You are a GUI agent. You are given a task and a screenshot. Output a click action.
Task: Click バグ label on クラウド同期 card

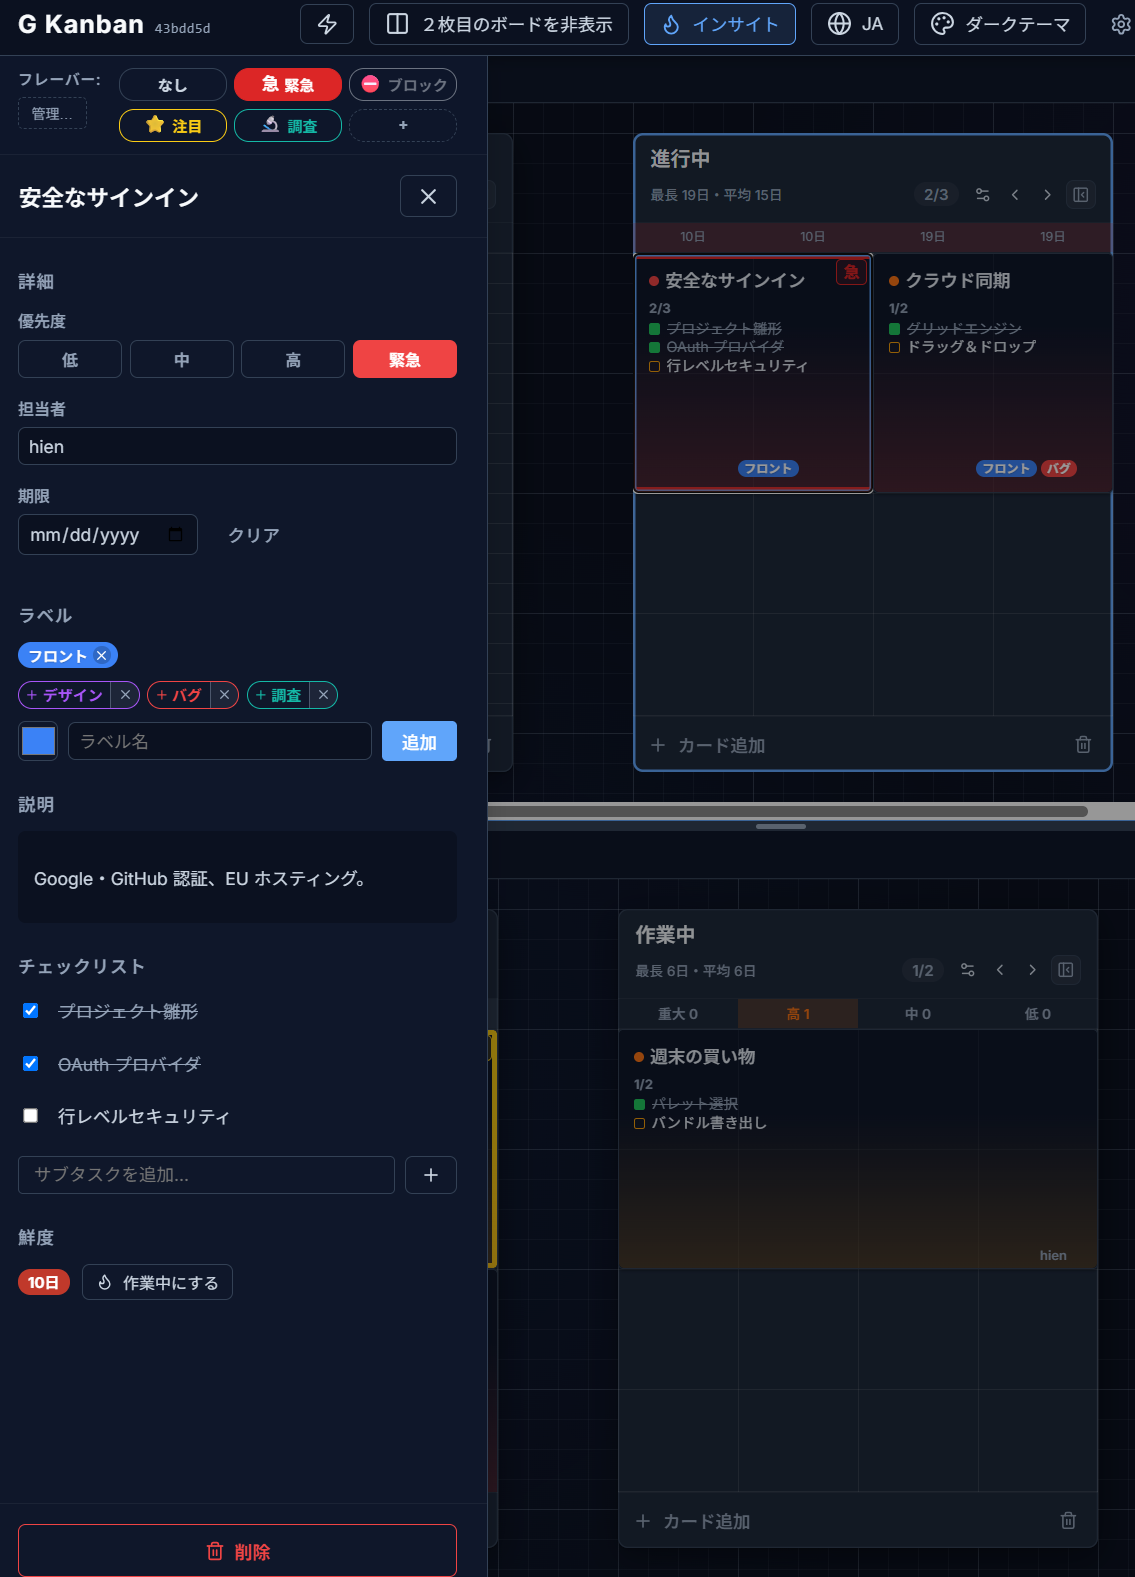[1059, 468]
